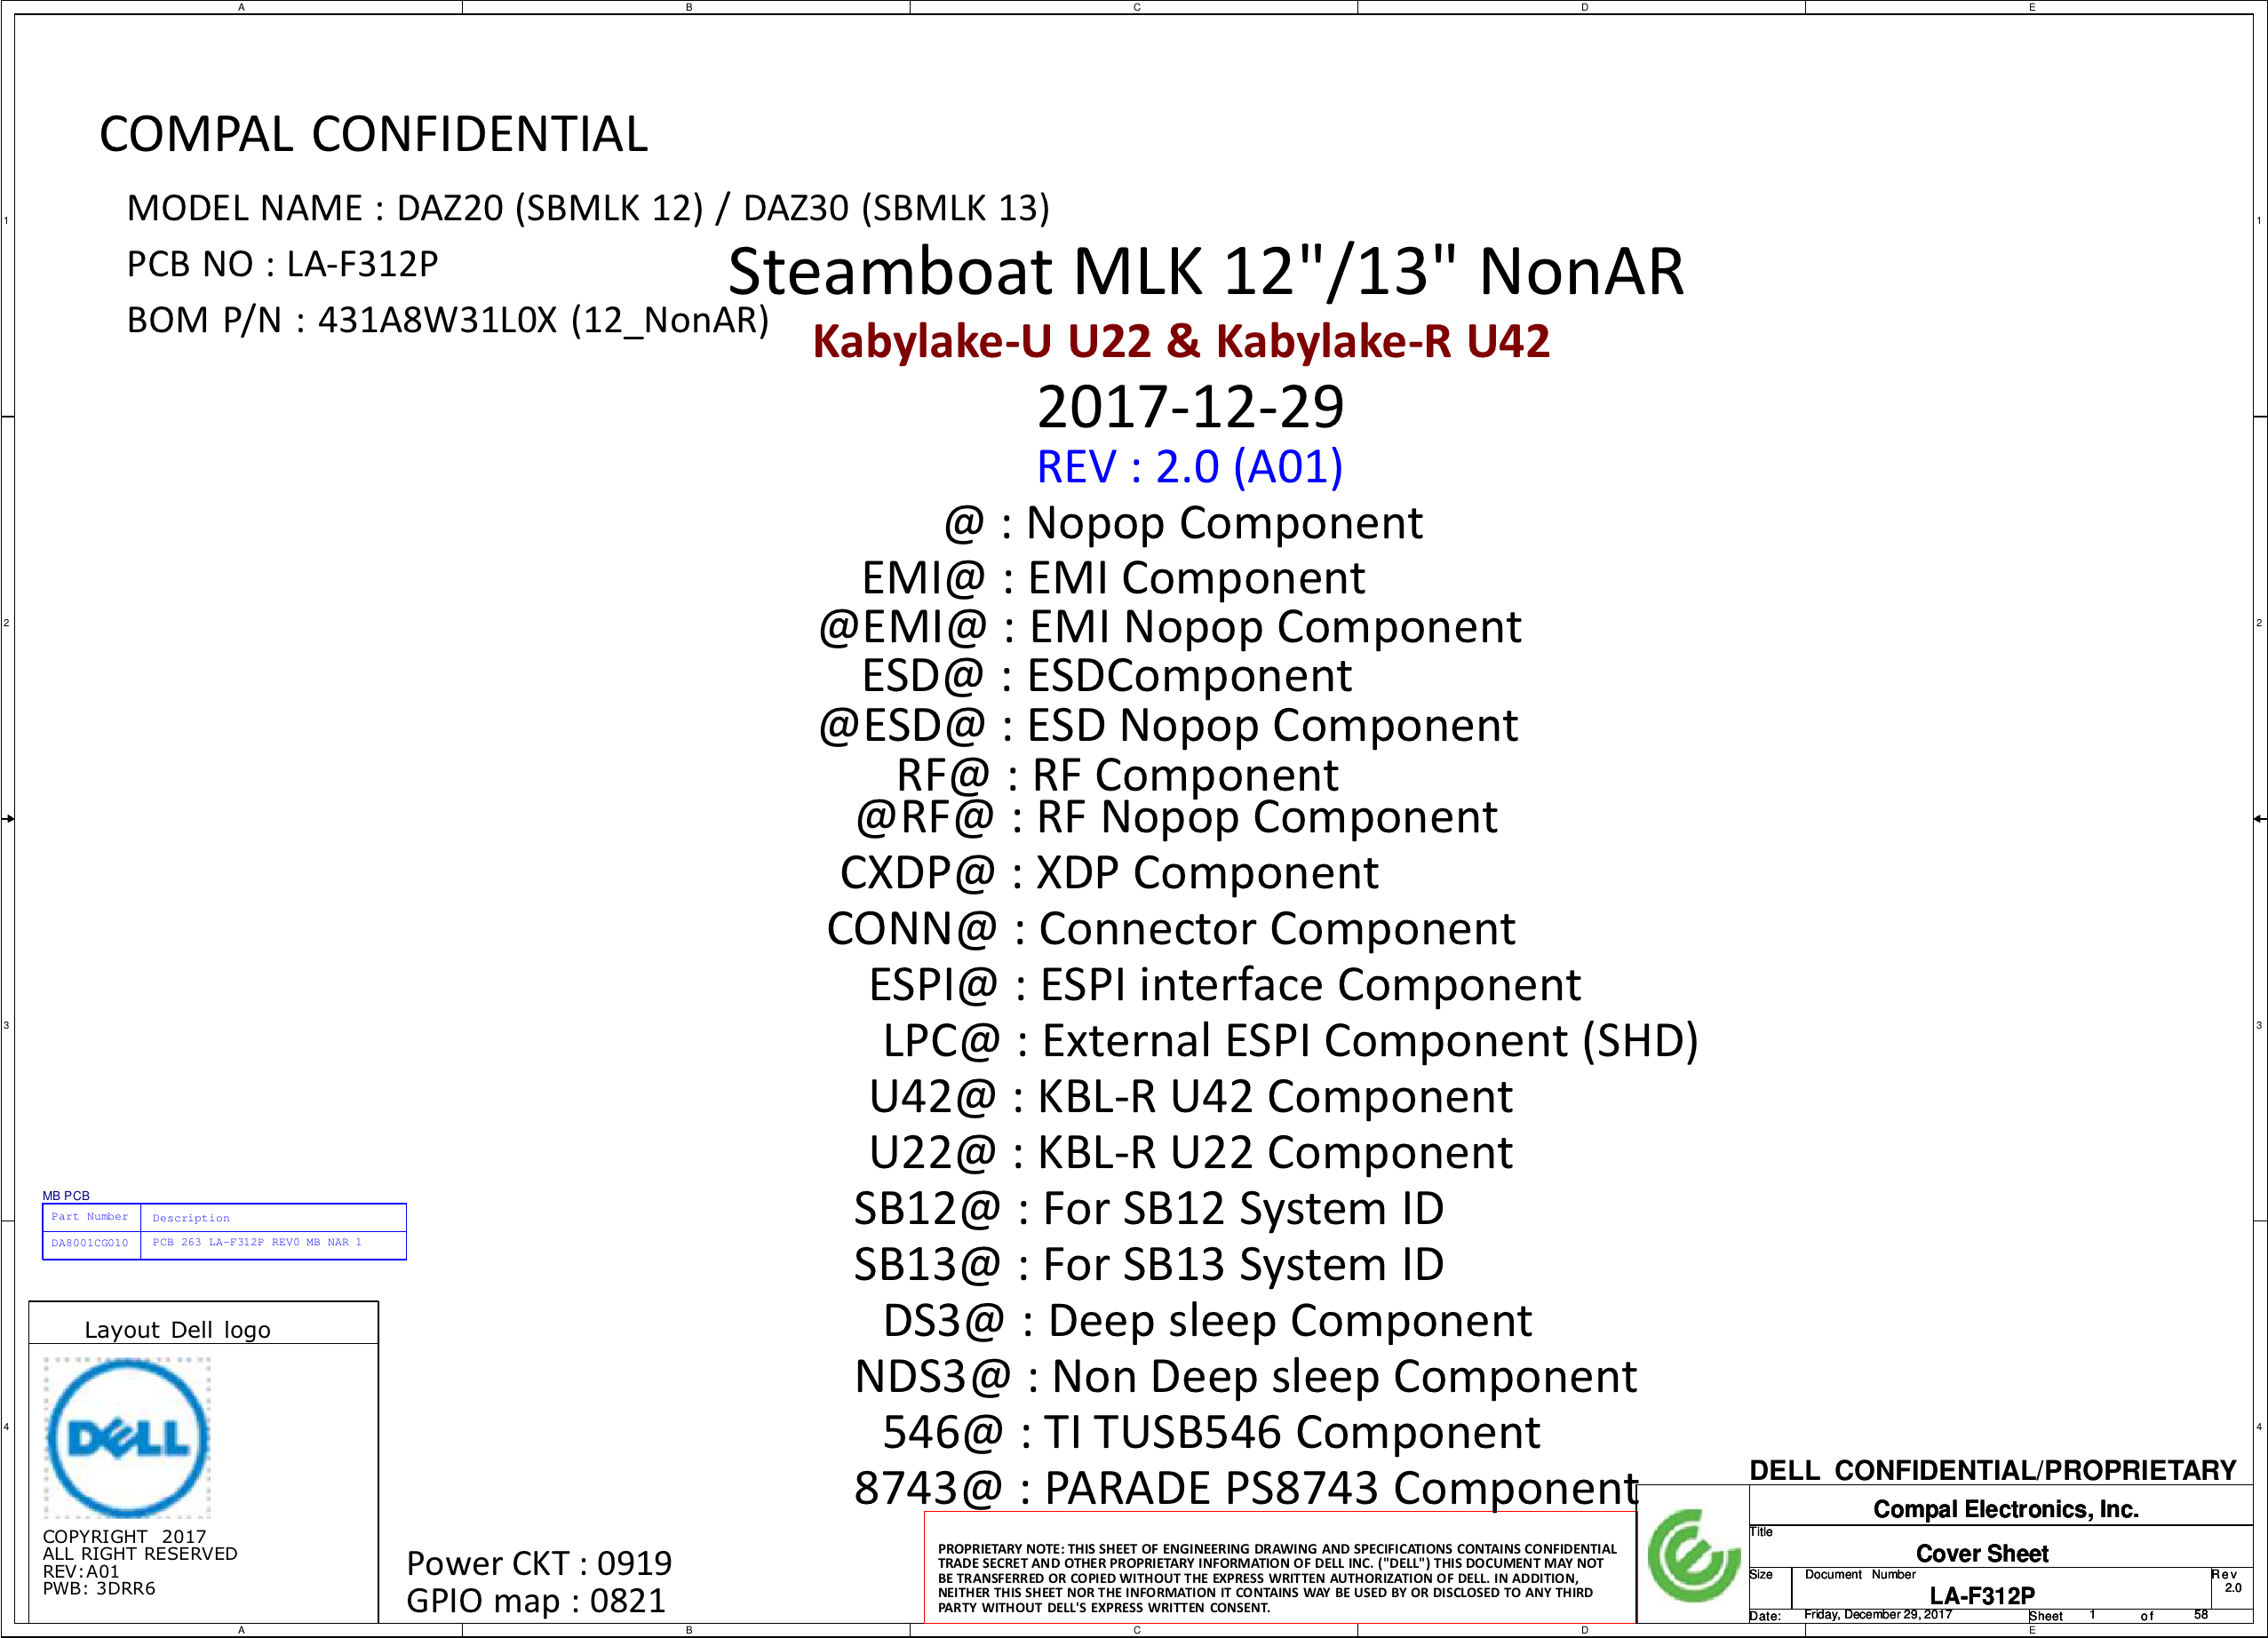The image size is (2268, 1638).
Task: Click the blue 'REV : 2.0 (A01)' text
Action: pos(1190,467)
